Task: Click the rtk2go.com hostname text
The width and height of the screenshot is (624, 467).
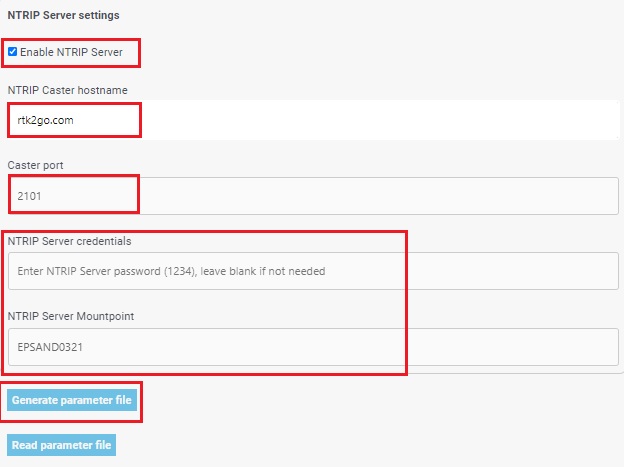Action: [x=46, y=120]
